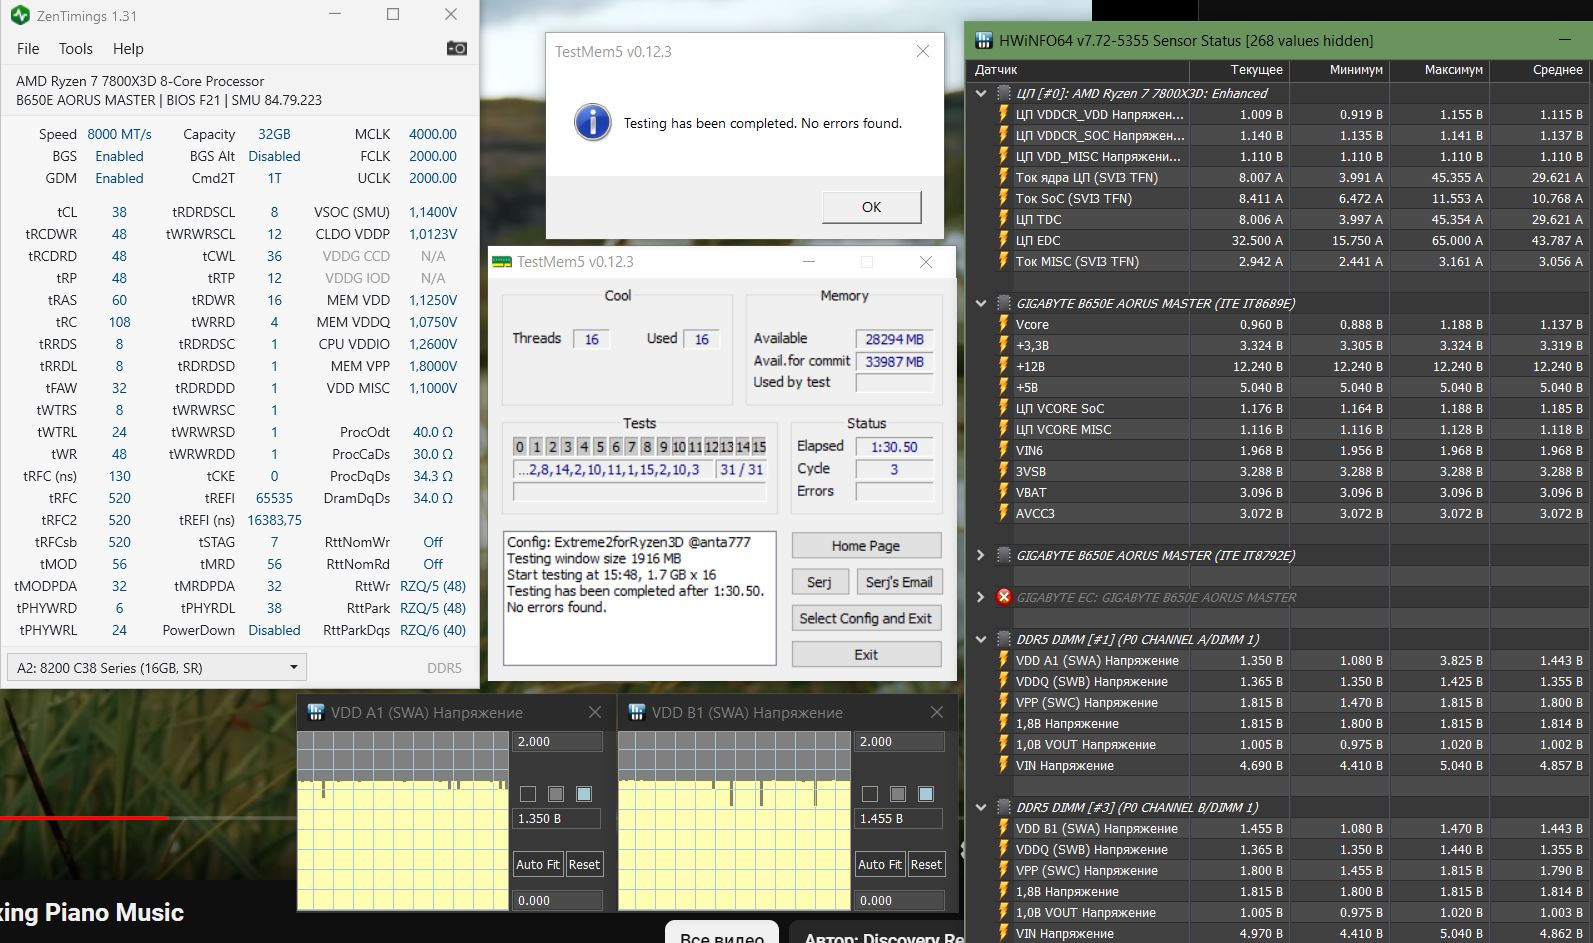Close the VDD A1 (SWA) graph window
This screenshot has width=1593, height=943.
pos(595,712)
